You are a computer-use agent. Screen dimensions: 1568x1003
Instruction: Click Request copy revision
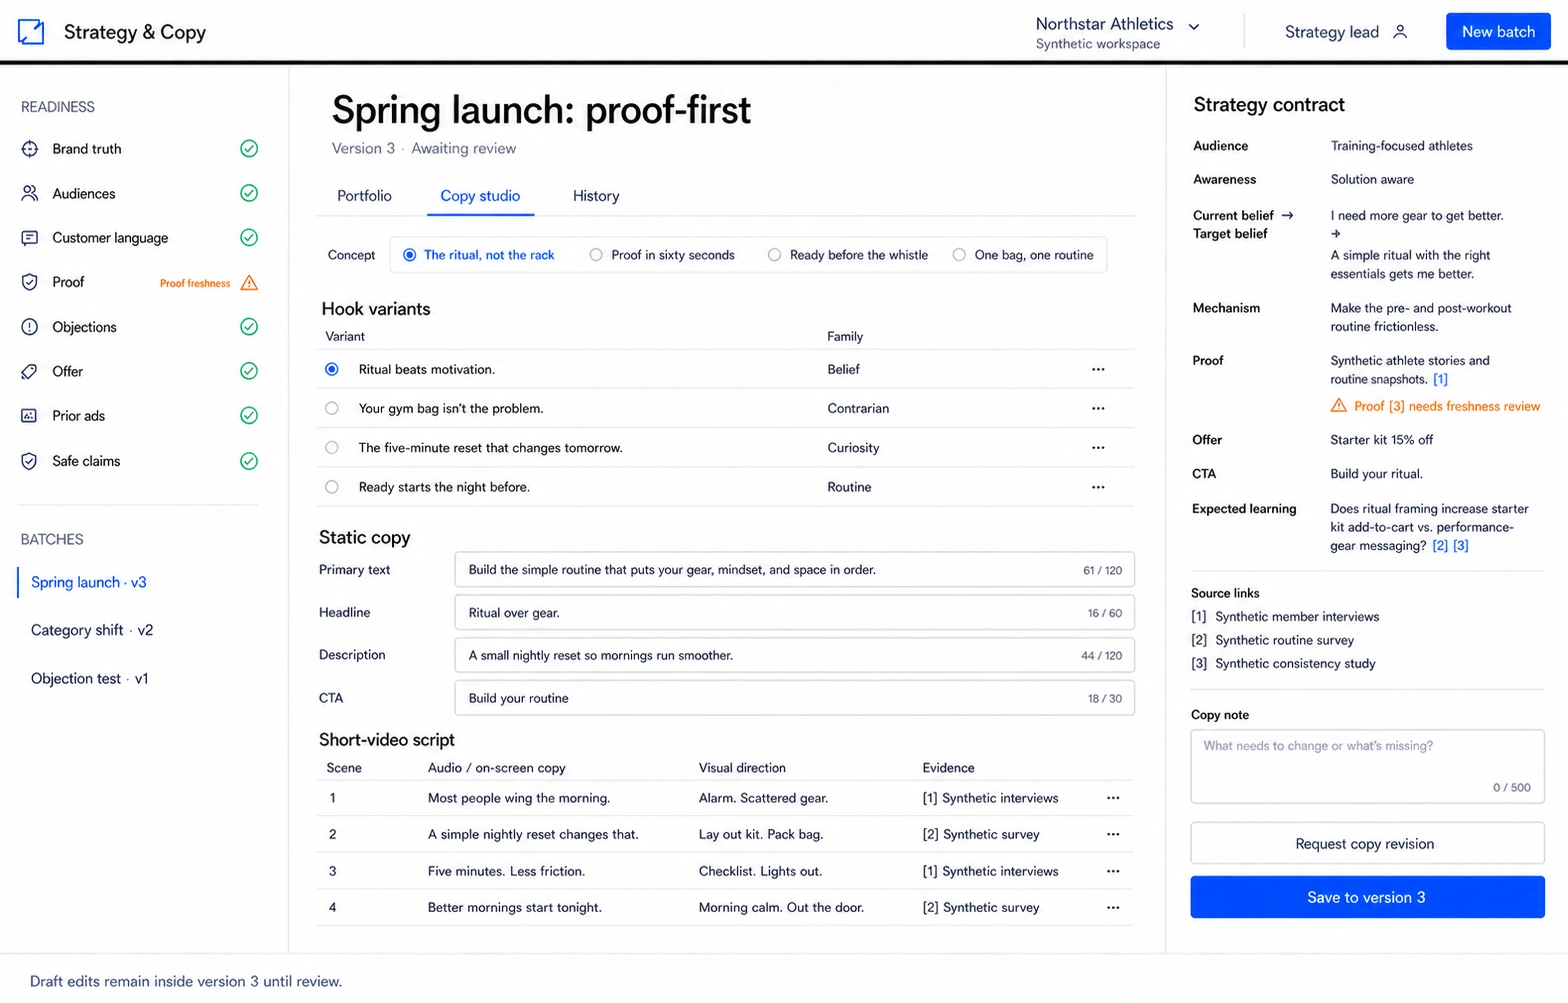click(x=1367, y=844)
